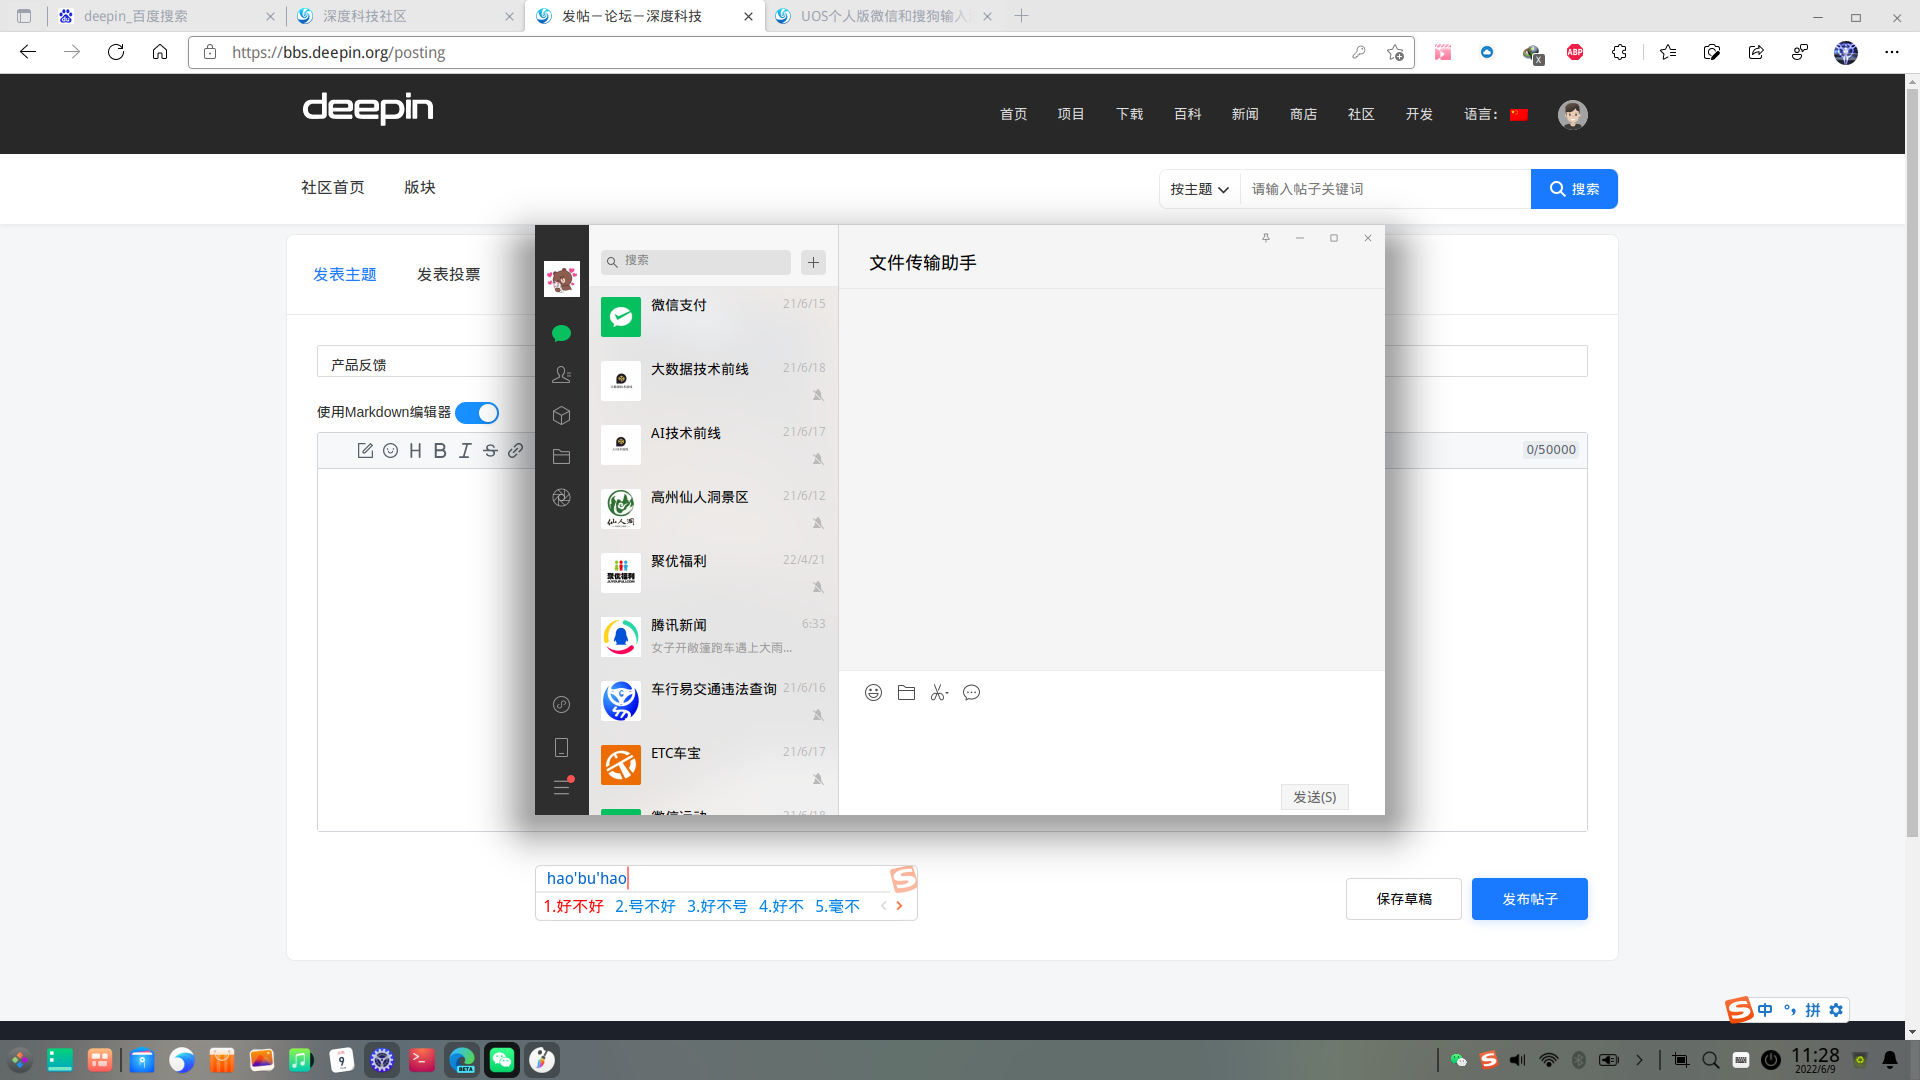
Task: Insert link via editor toolbar icon
Action: (x=515, y=451)
